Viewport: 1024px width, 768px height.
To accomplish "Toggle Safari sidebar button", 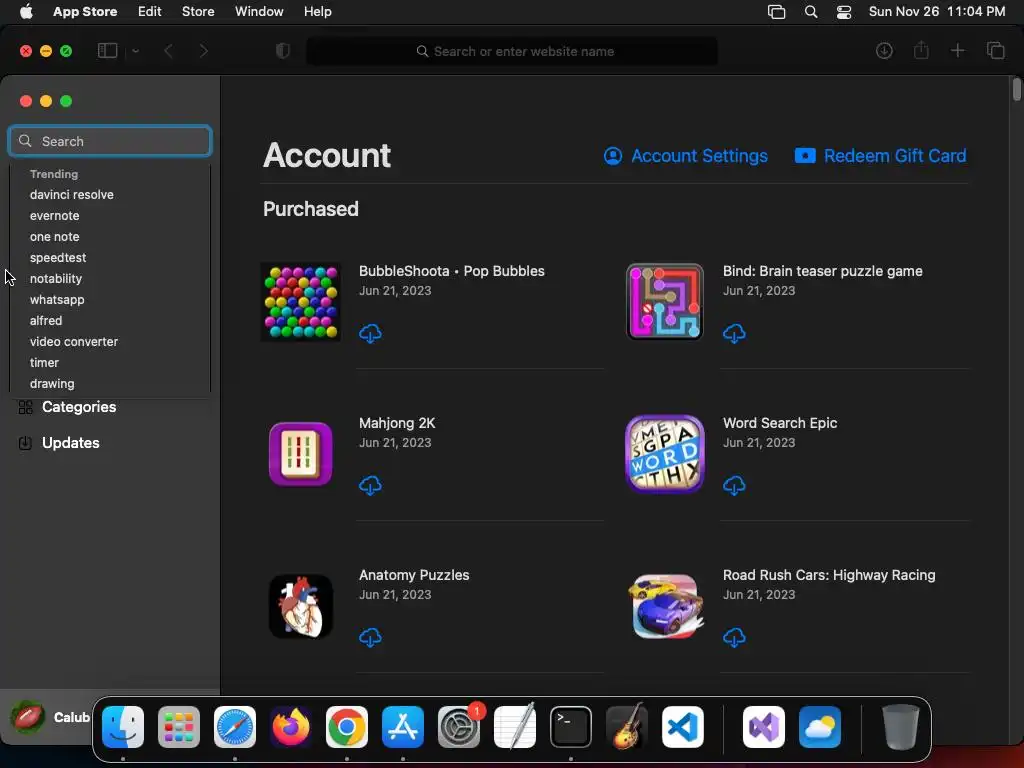I will [107, 50].
